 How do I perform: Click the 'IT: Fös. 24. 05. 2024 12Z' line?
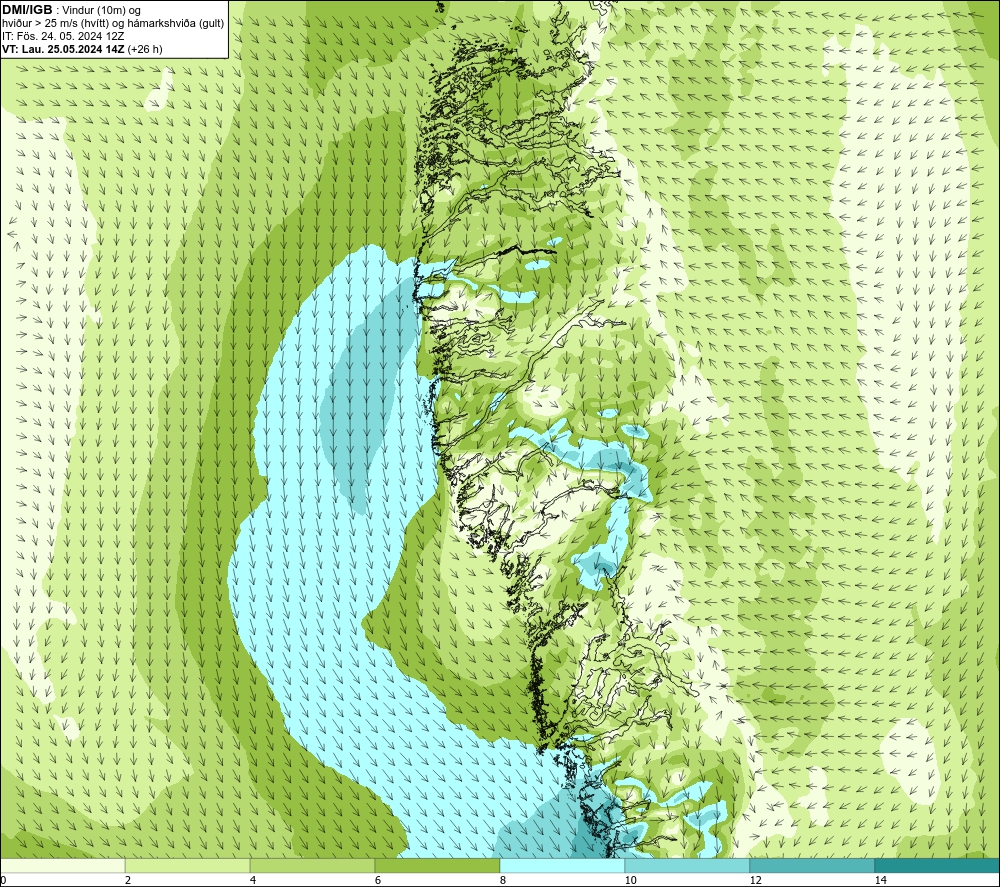coord(63,36)
